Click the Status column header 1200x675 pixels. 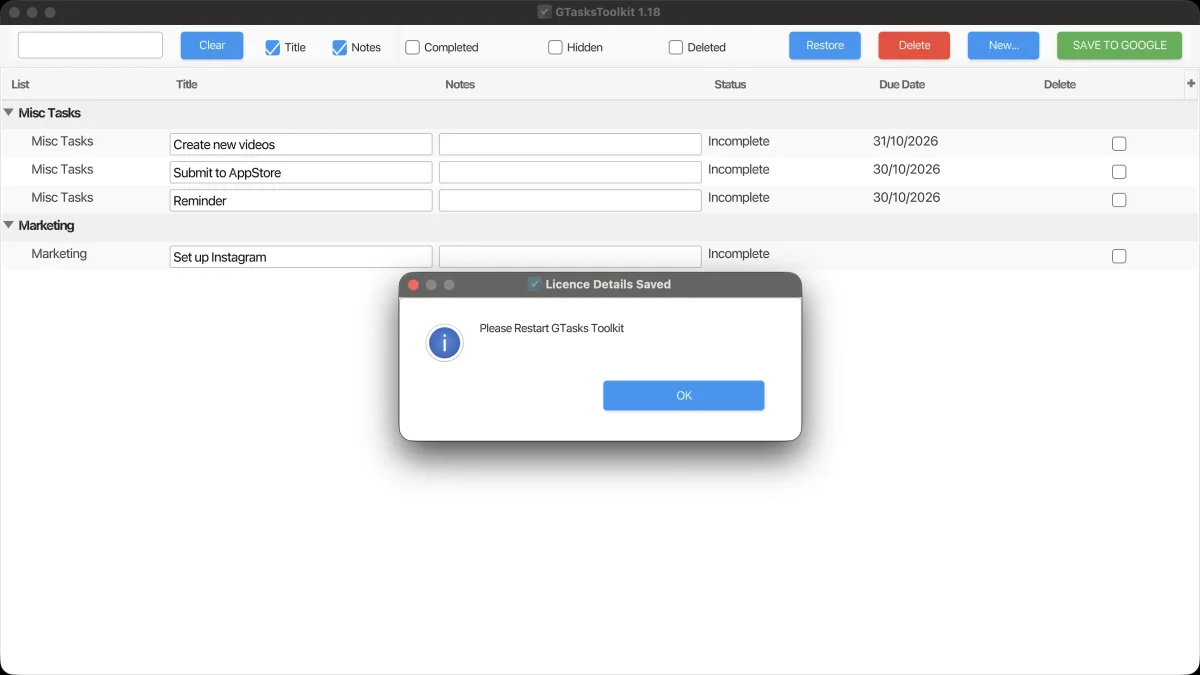730,85
